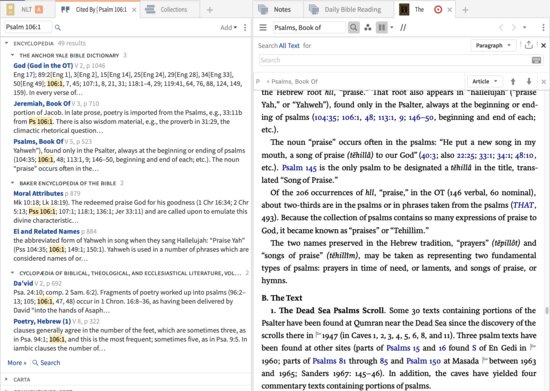This screenshot has height=391, width=550.
Task: Add a new tab in right panel
Action: [x=465, y=10]
